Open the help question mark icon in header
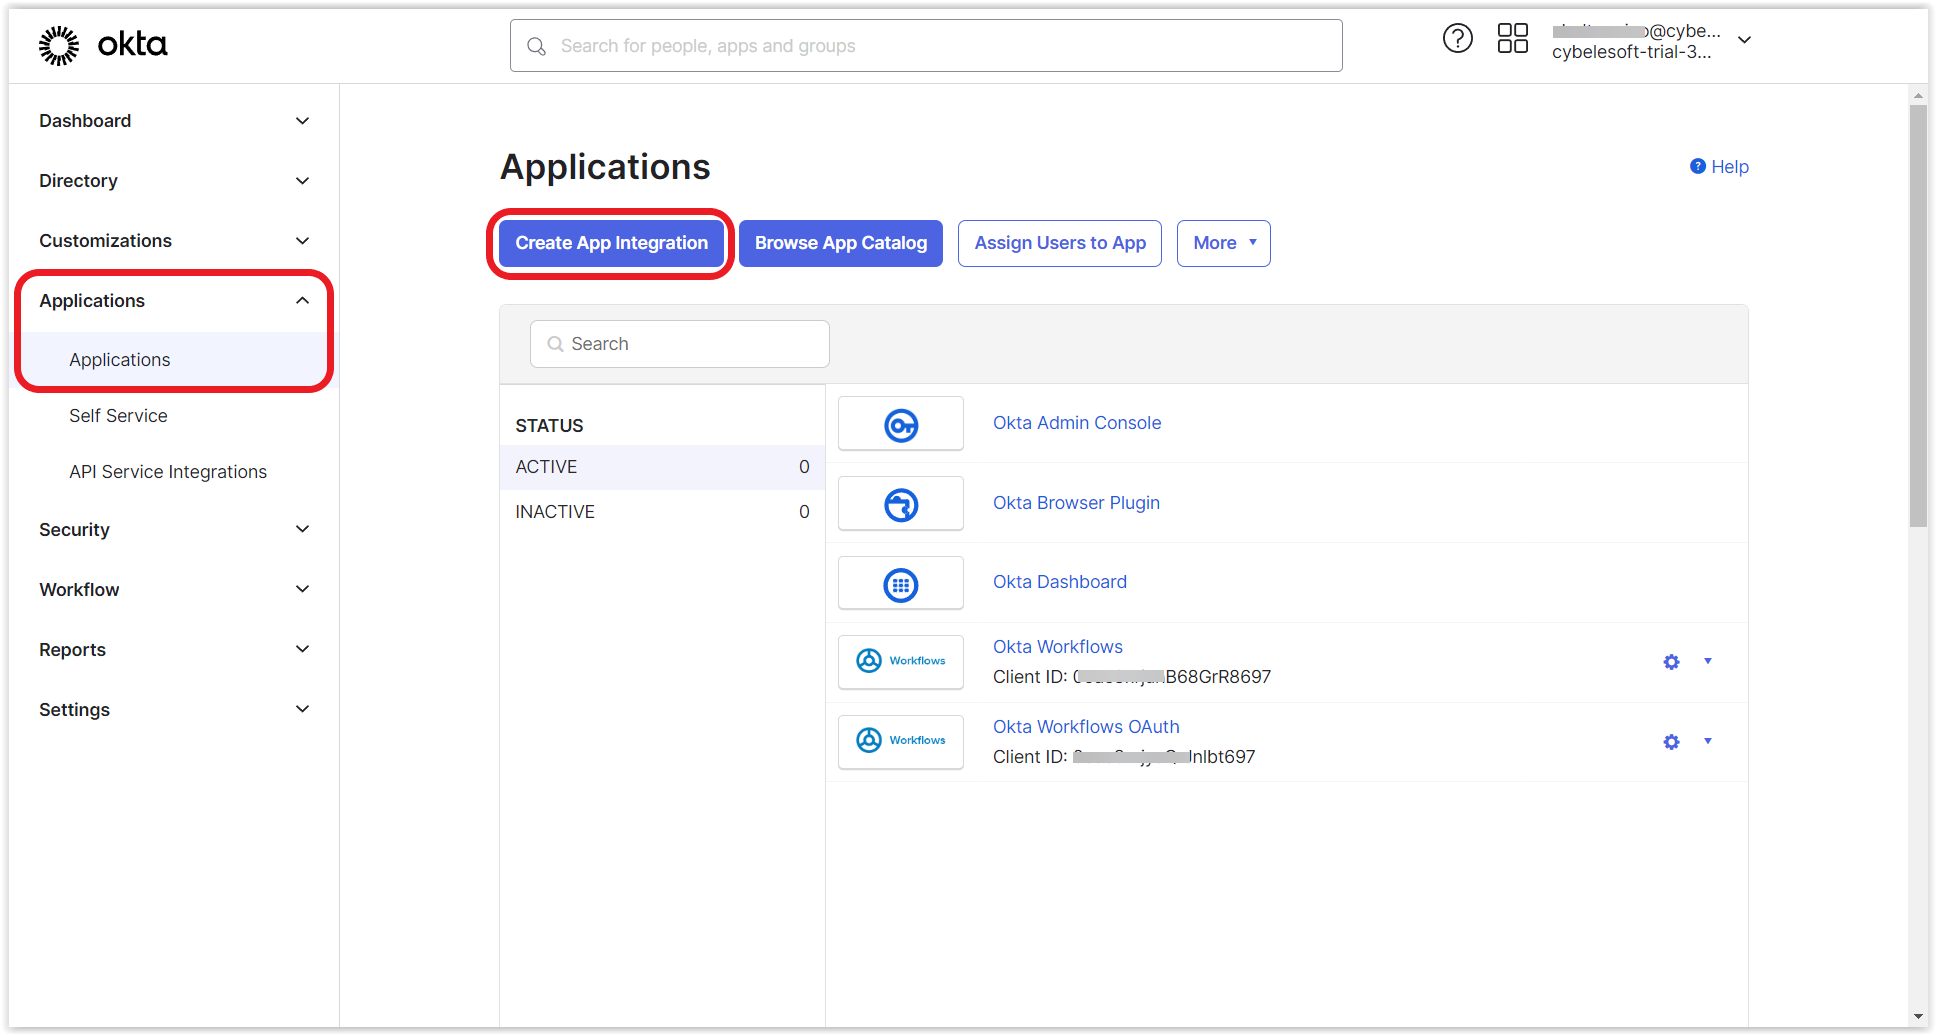 [x=1457, y=39]
